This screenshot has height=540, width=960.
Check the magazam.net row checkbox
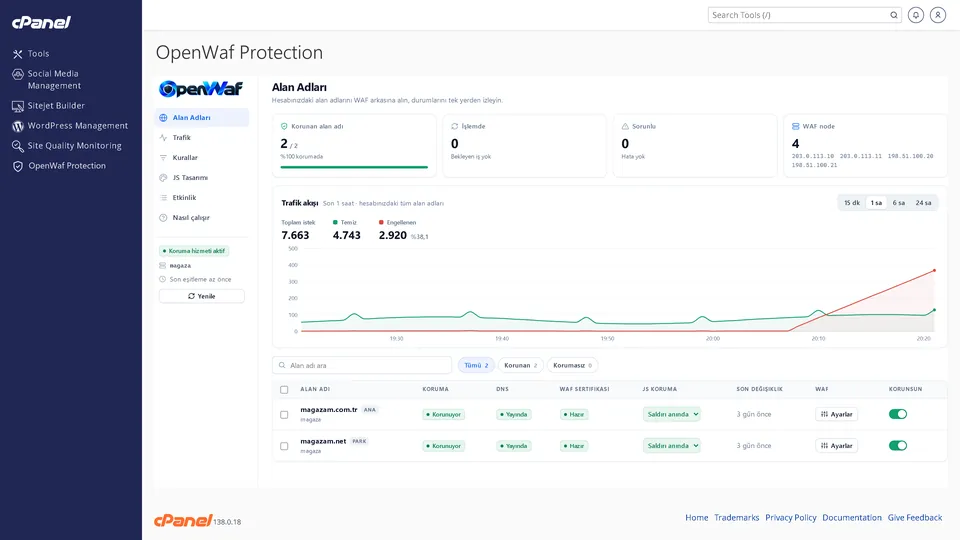[284, 446]
